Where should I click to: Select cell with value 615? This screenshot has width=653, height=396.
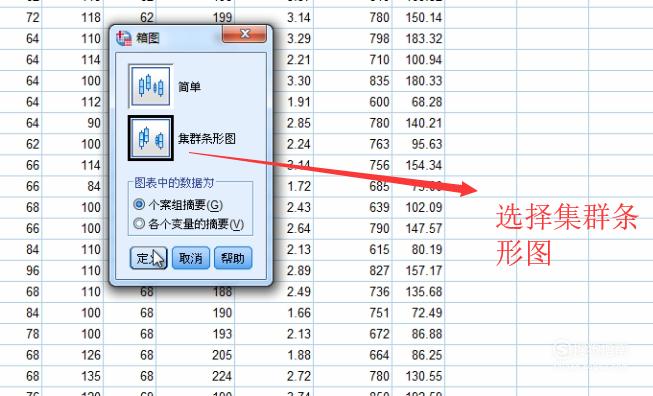(353, 249)
